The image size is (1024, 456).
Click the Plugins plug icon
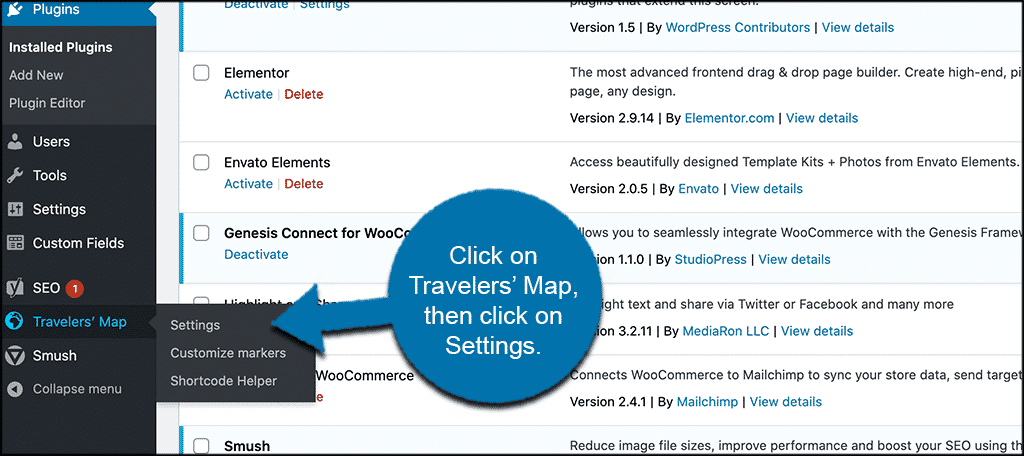(x=15, y=9)
